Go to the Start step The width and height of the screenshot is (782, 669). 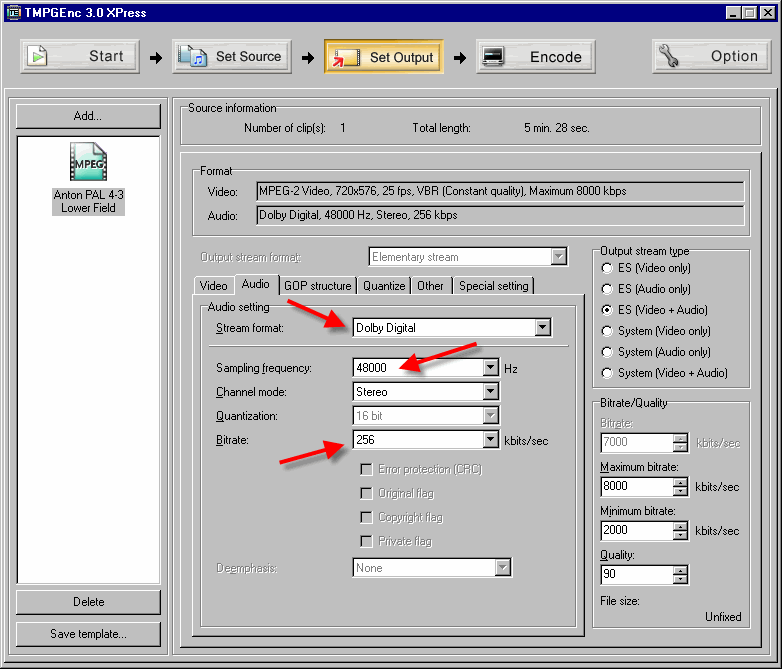tap(80, 56)
